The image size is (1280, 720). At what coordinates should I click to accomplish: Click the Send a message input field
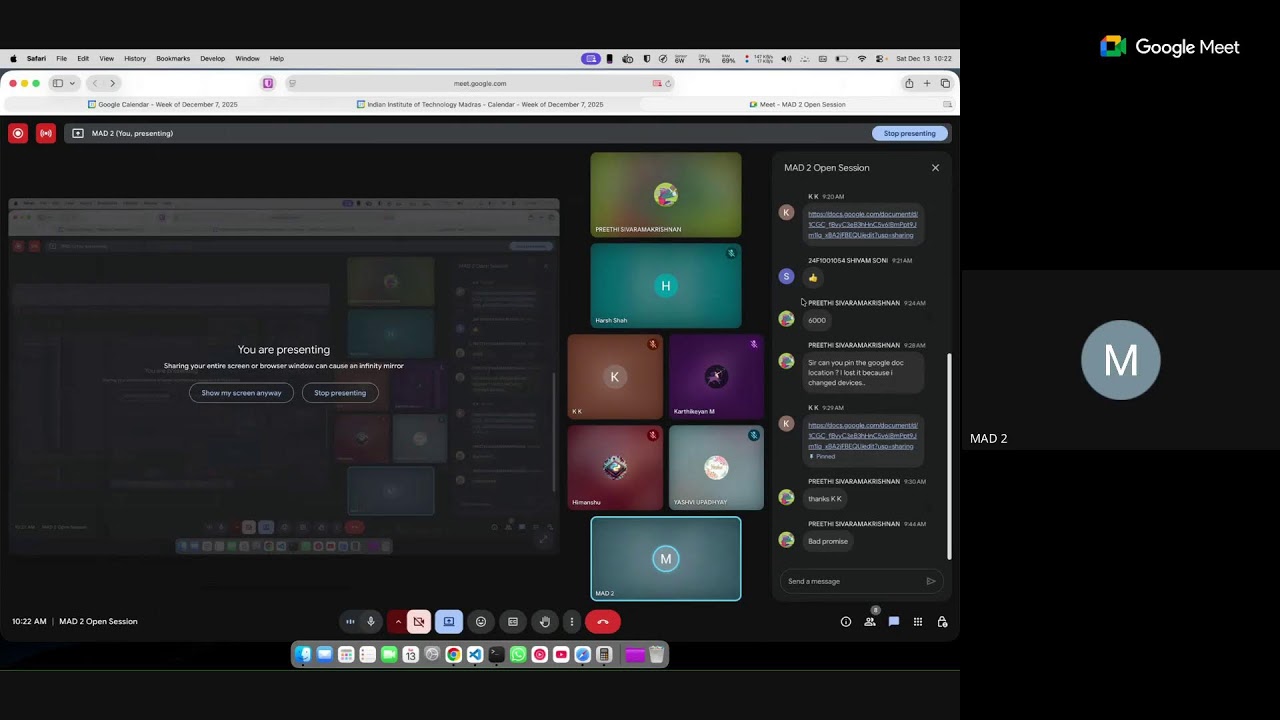pyautogui.click(x=852, y=581)
